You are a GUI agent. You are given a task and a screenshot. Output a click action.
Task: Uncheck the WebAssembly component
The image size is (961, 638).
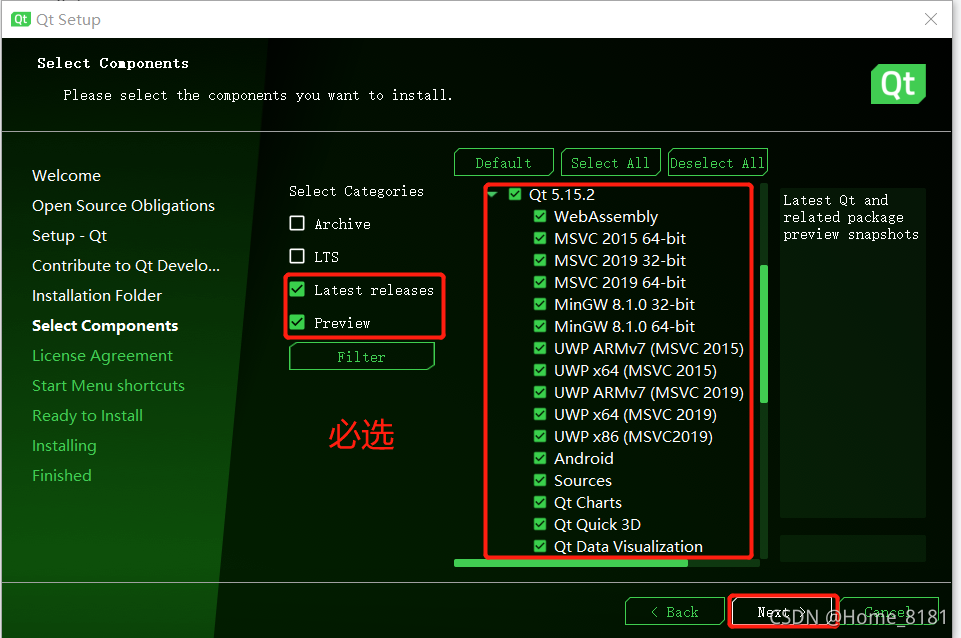[540, 216]
